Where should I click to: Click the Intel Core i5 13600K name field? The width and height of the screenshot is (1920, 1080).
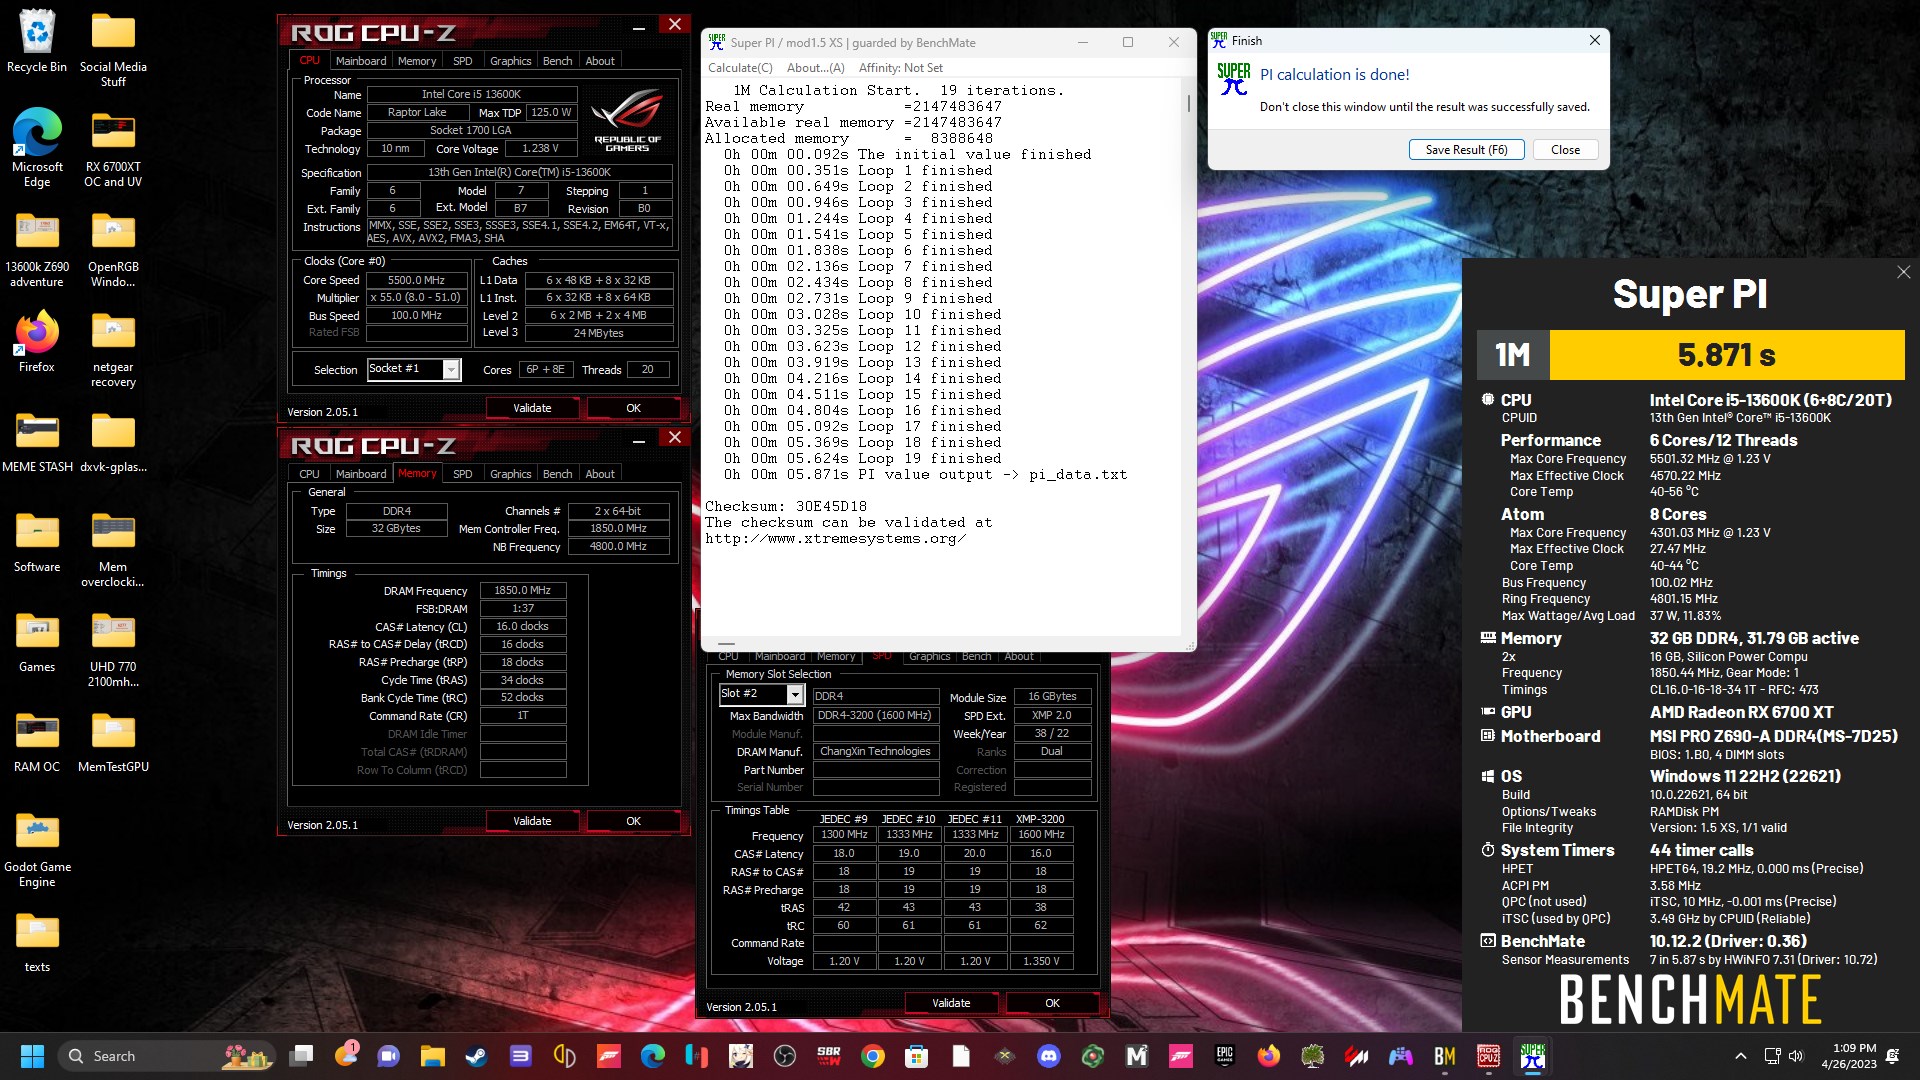470,94
